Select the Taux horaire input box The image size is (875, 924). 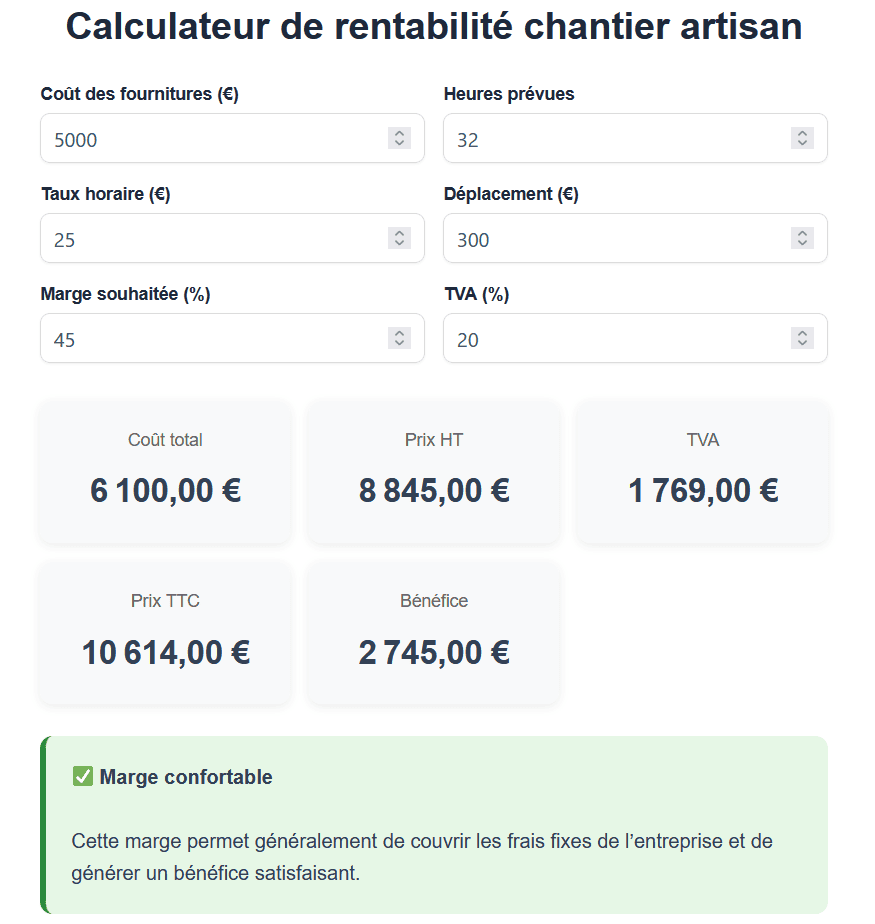click(x=232, y=238)
